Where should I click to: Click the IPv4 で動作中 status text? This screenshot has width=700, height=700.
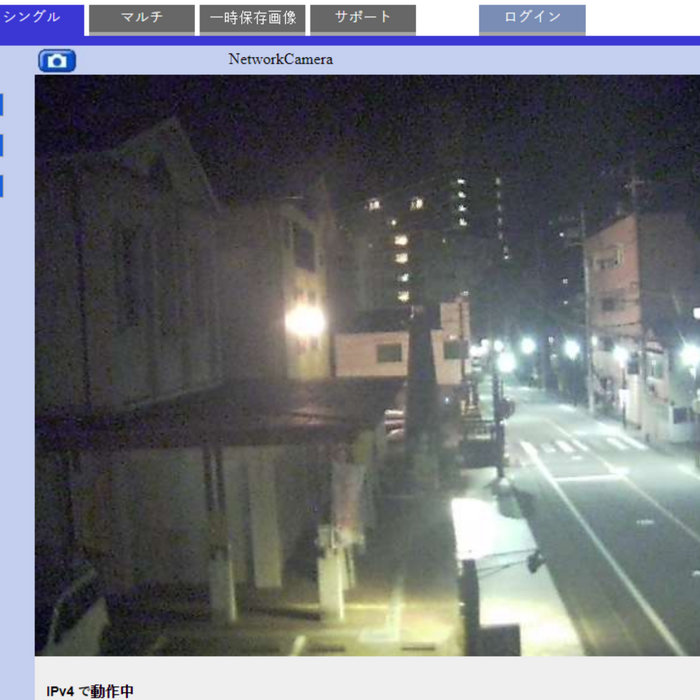click(x=90, y=691)
